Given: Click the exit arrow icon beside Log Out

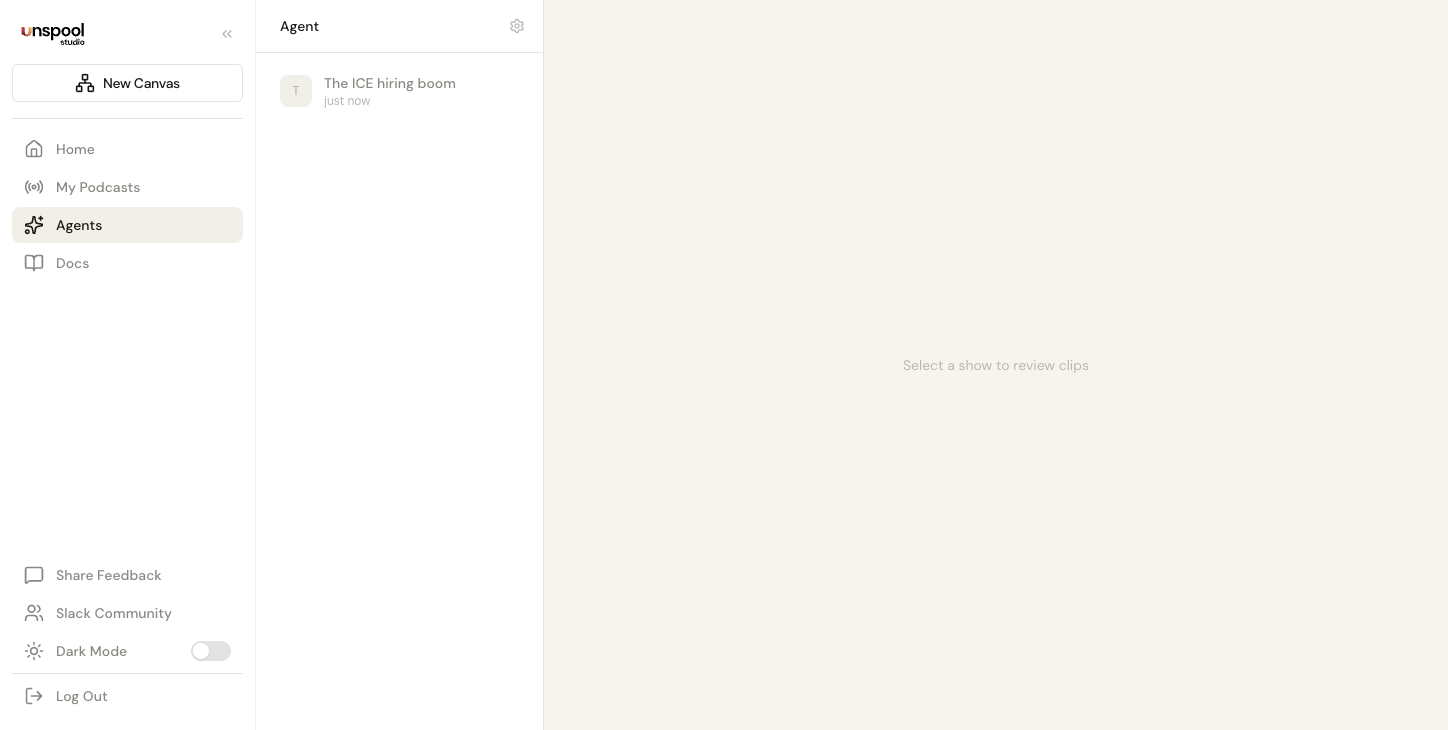Looking at the screenshot, I should coord(34,696).
